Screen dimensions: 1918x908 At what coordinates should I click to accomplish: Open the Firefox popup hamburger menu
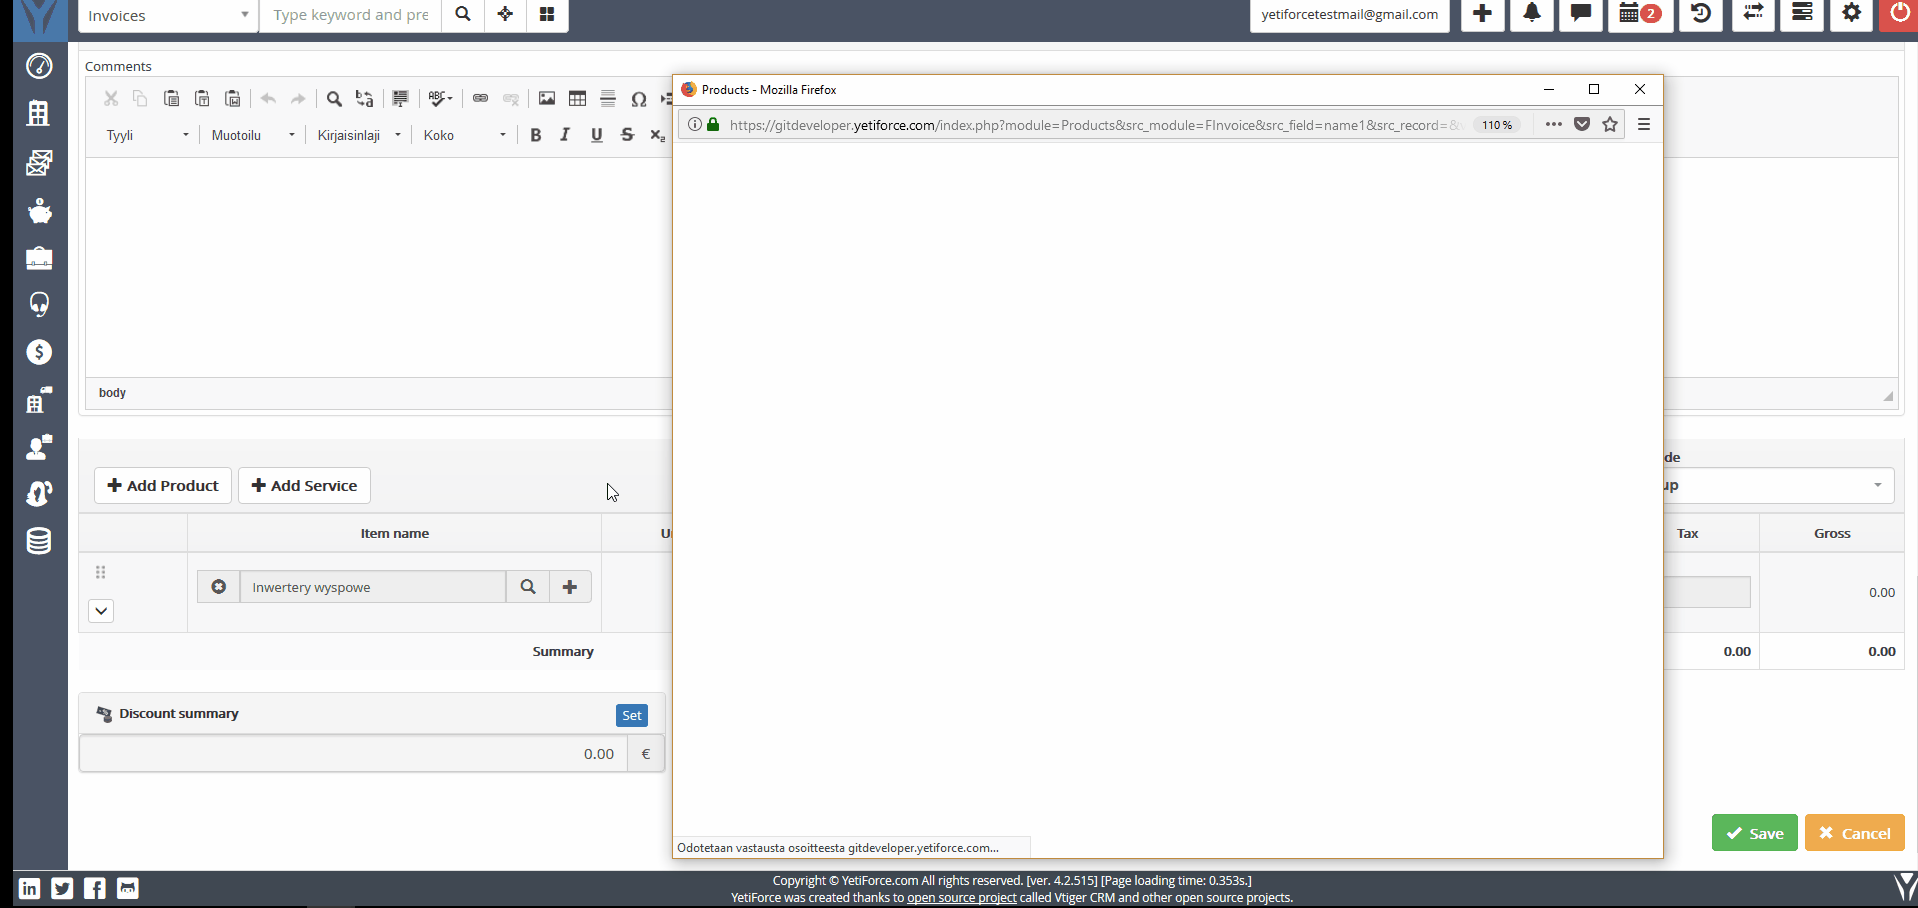[x=1645, y=124]
